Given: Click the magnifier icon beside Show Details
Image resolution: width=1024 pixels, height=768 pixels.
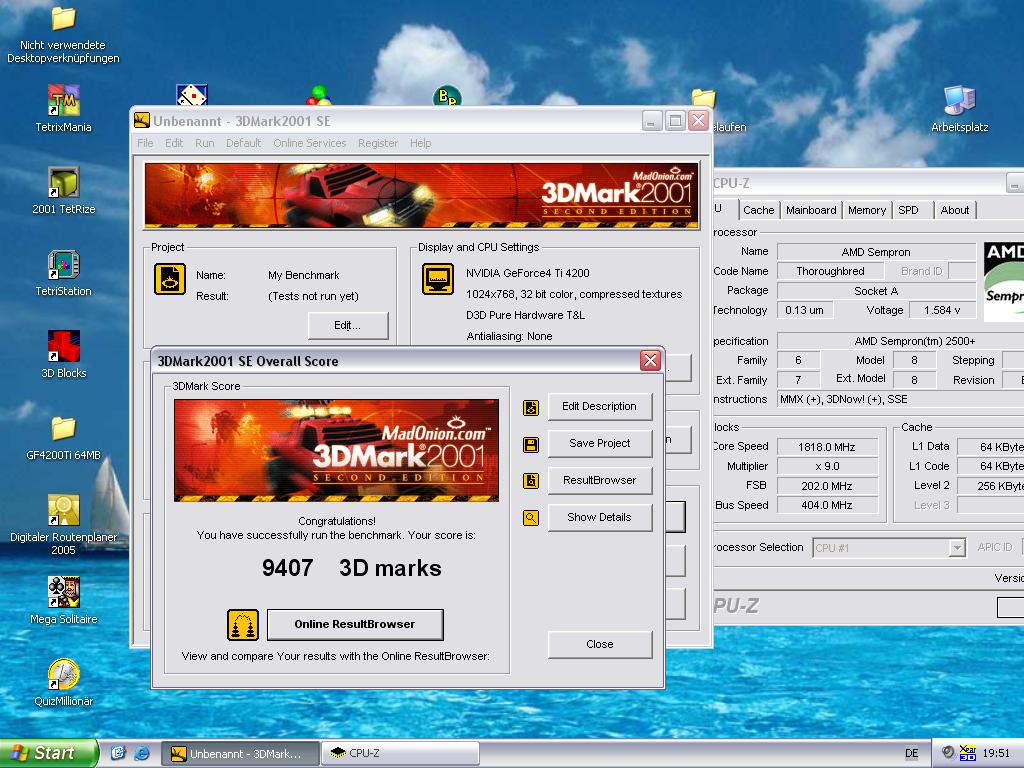Looking at the screenshot, I should pos(531,519).
